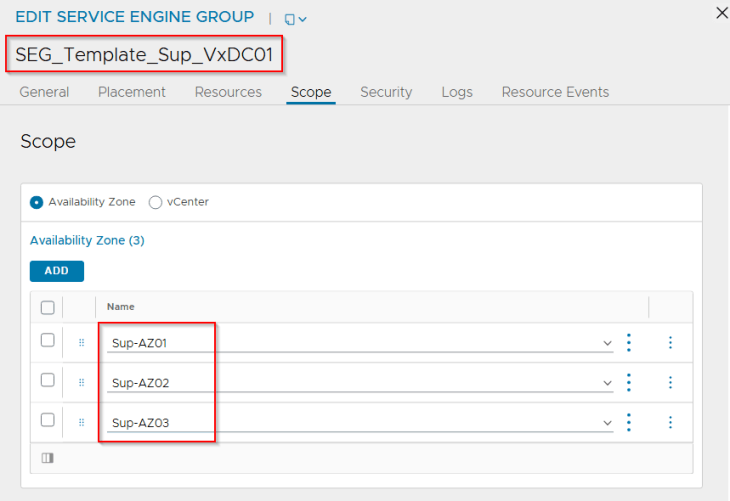Check the box for the Sup-AZ02 row
Image resolution: width=730 pixels, height=501 pixels.
pos(47,380)
